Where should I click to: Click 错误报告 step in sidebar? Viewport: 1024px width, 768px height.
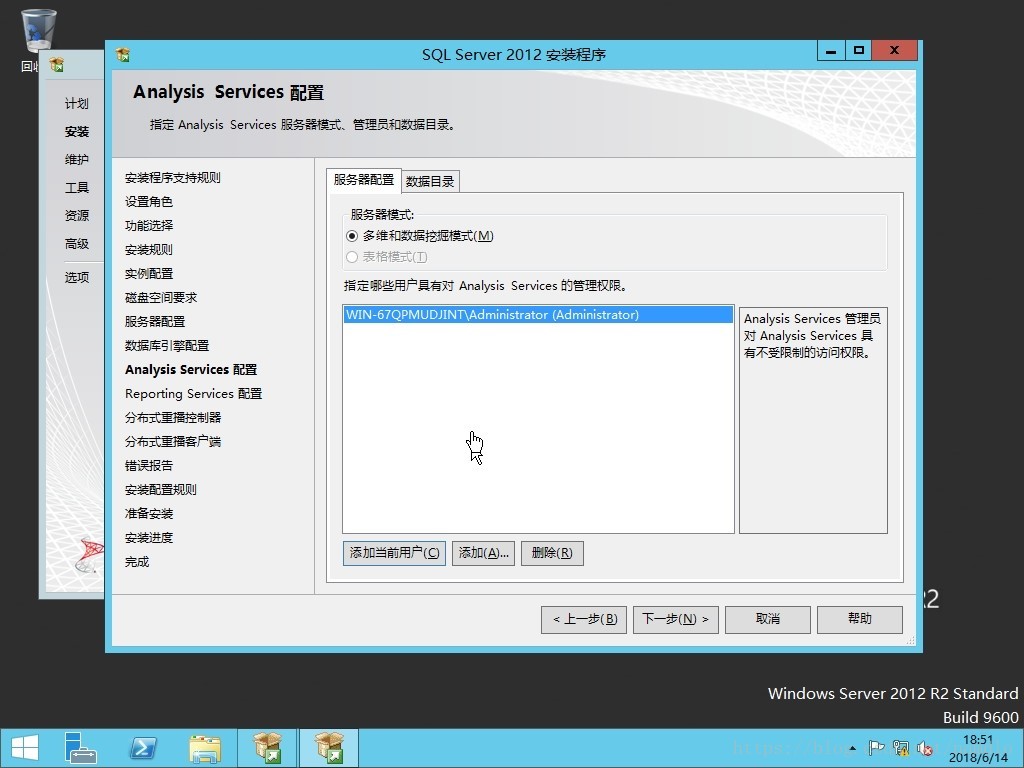pyautogui.click(x=149, y=466)
